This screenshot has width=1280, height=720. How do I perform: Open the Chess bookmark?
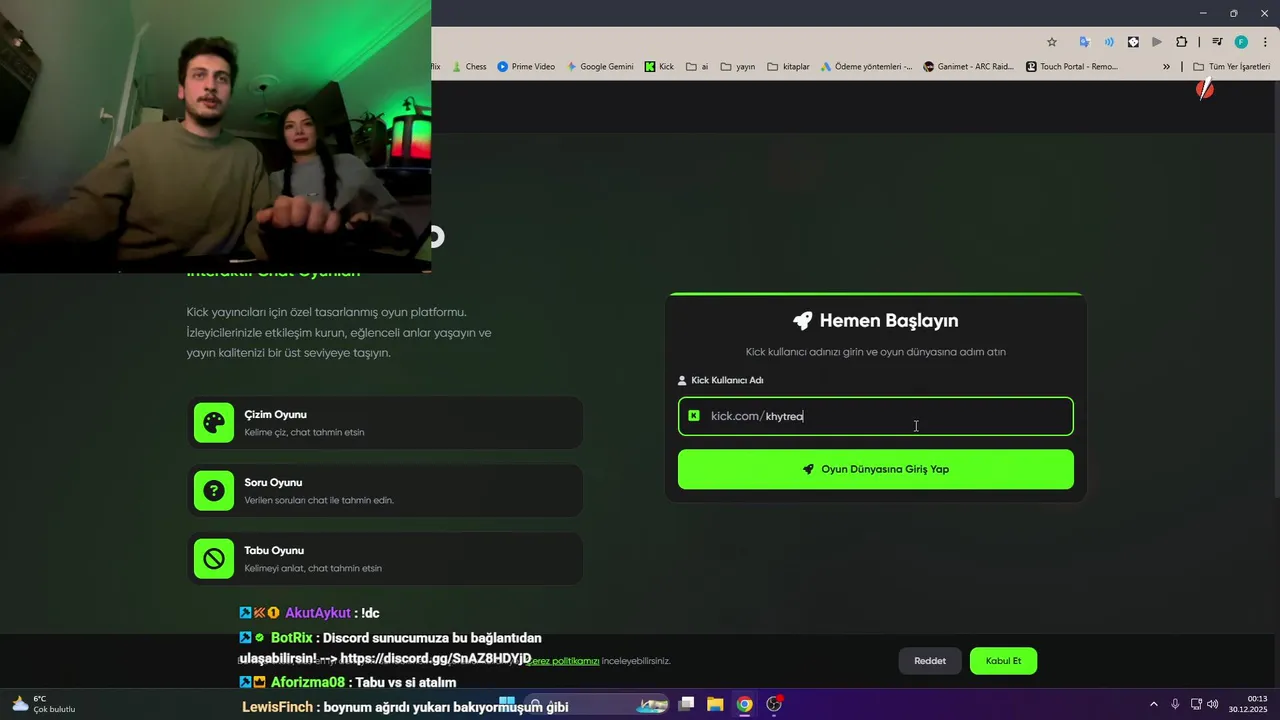[469, 67]
